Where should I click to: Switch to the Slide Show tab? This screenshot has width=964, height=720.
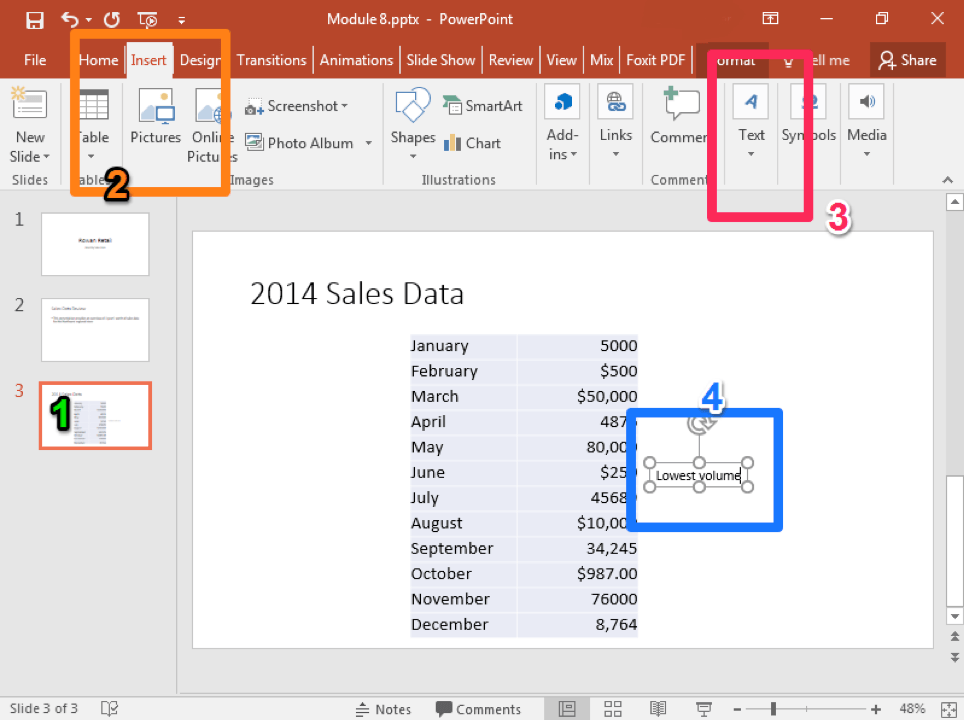point(442,60)
